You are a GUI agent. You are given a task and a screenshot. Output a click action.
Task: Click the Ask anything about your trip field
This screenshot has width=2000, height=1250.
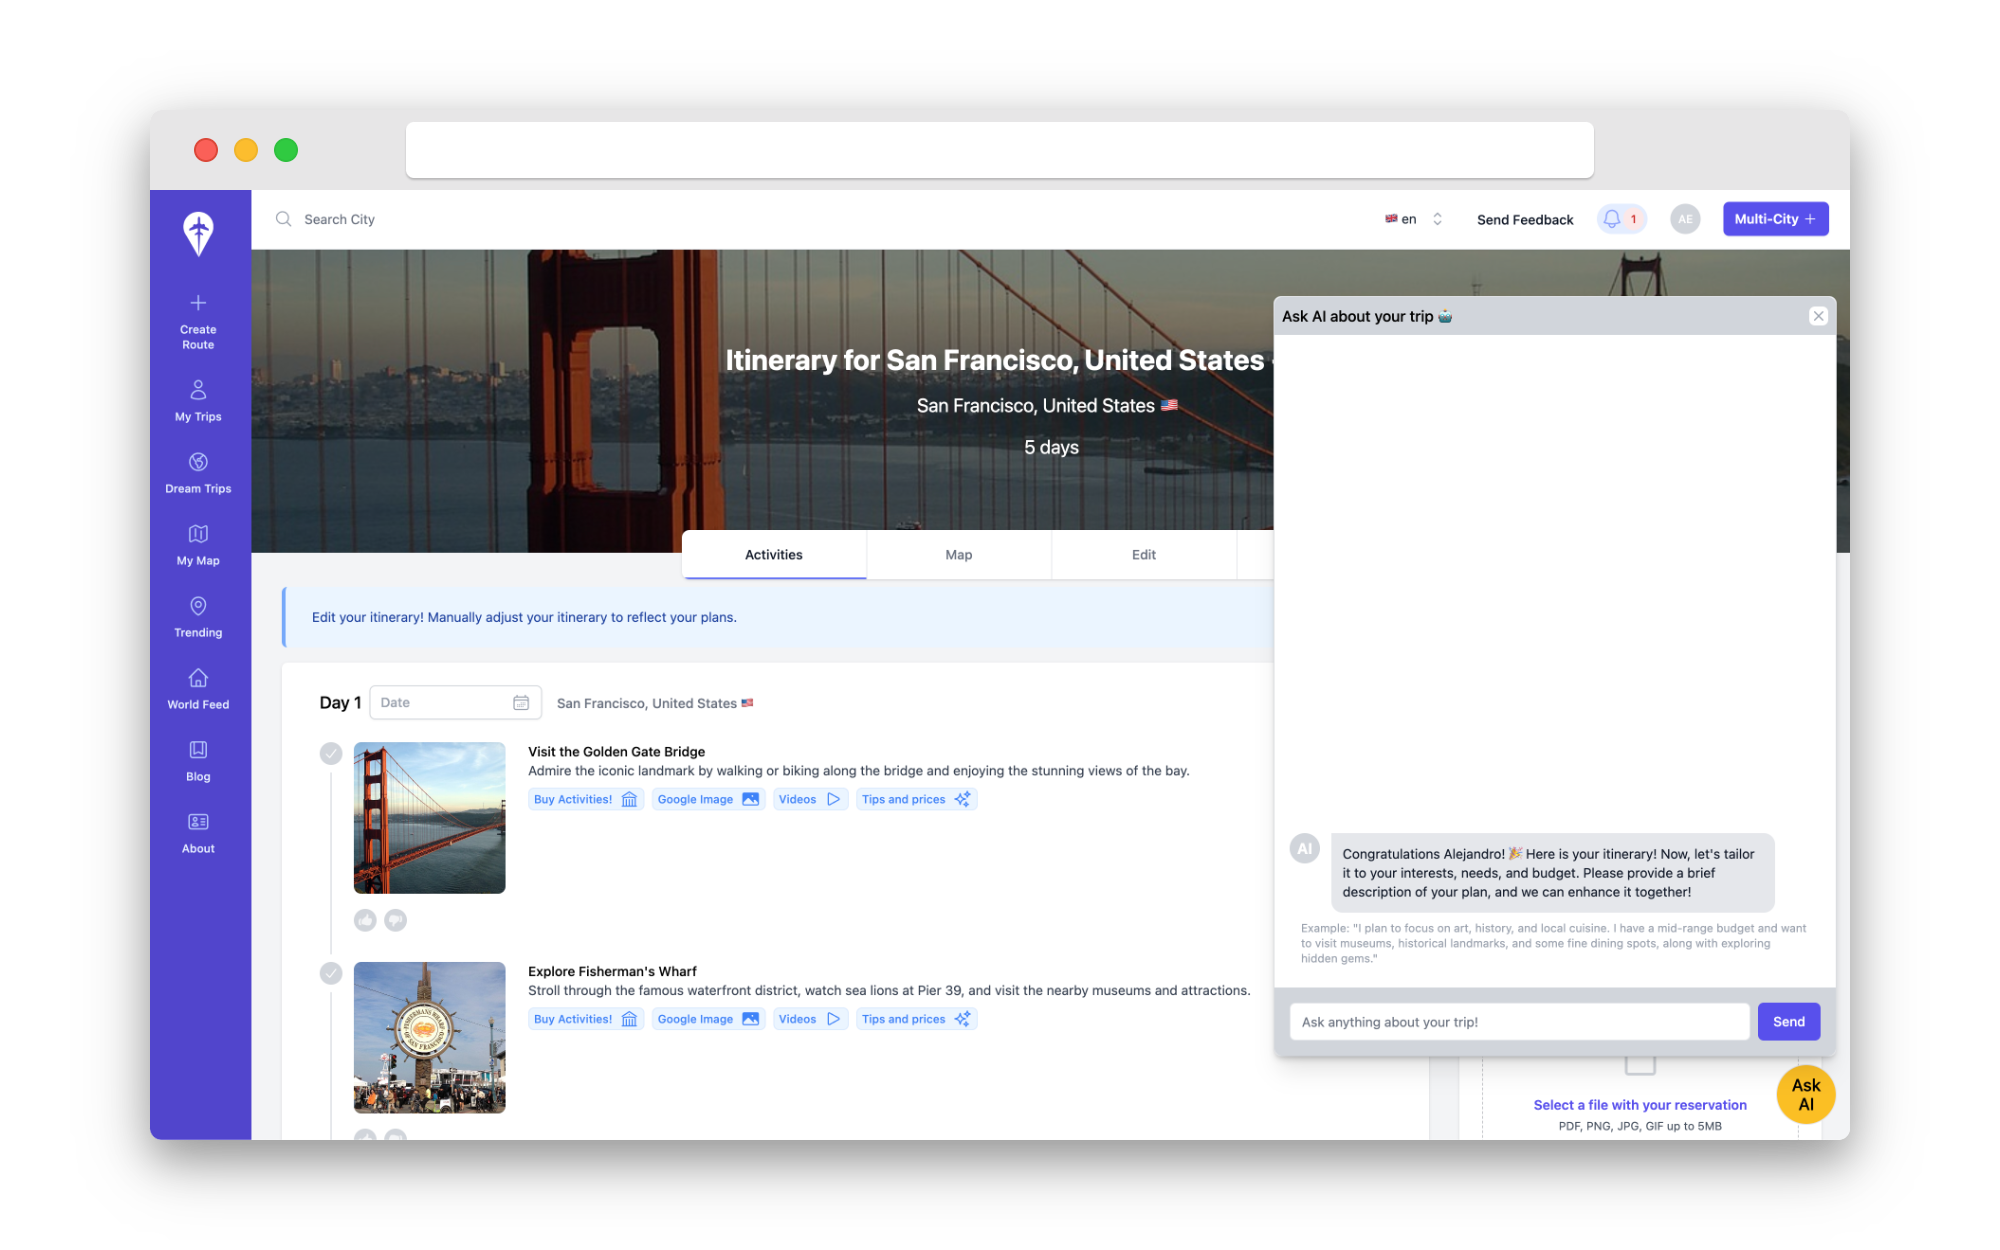coord(1519,1022)
